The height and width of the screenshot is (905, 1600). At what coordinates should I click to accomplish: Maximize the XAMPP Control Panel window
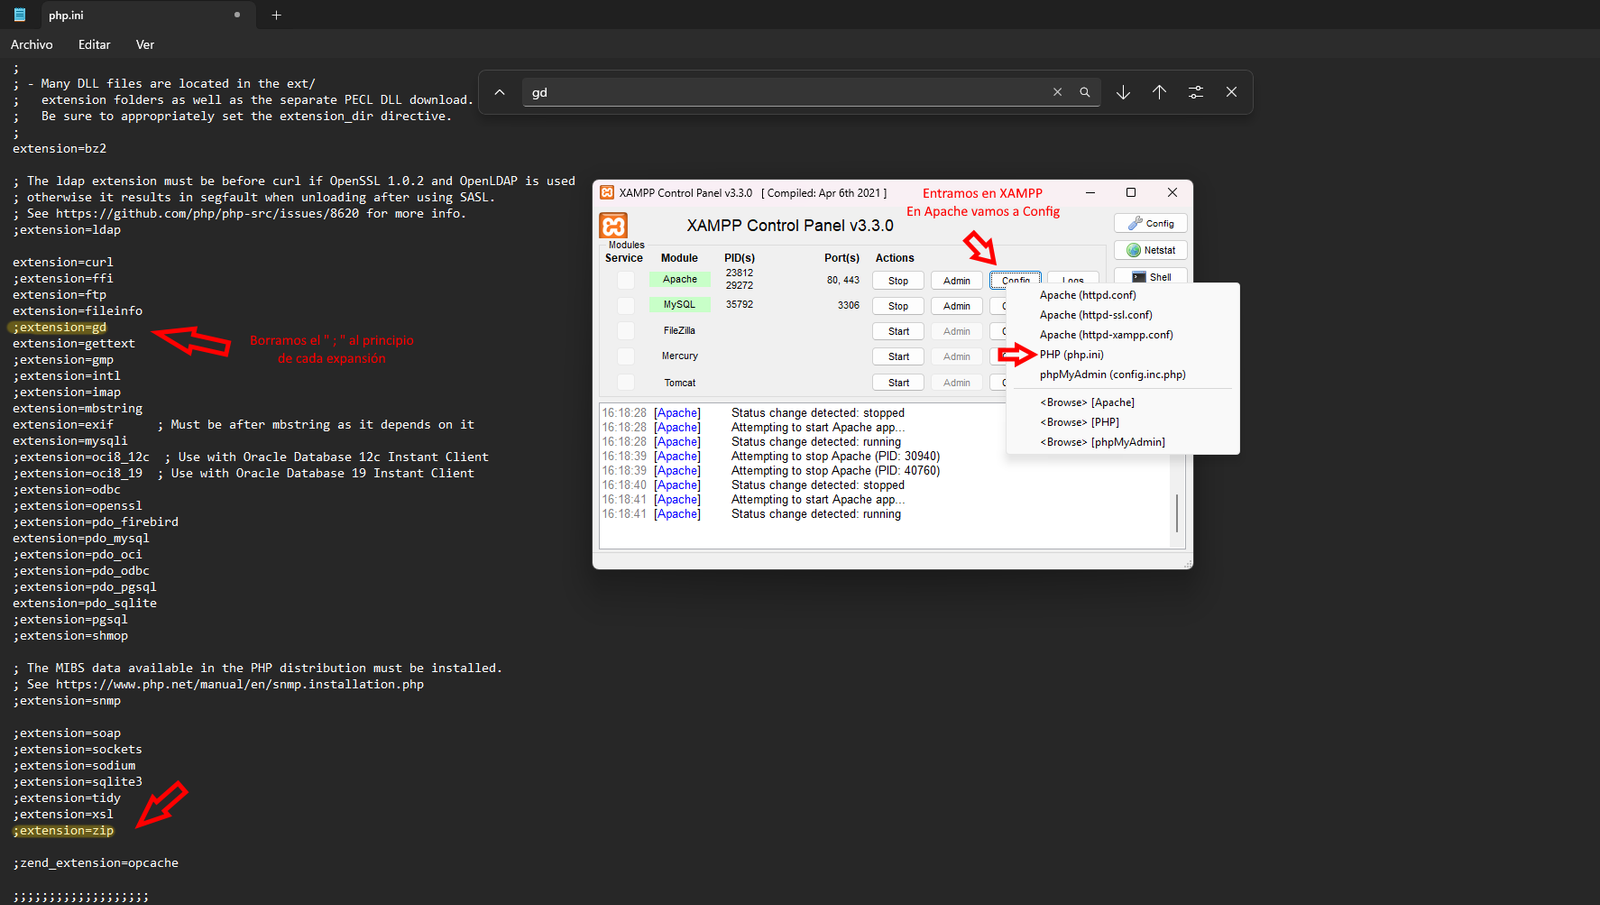click(x=1131, y=193)
